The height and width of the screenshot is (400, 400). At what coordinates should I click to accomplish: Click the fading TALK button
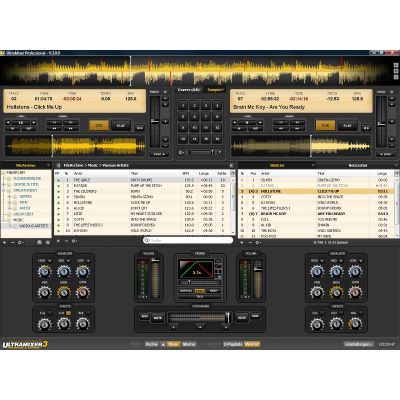pos(200,296)
